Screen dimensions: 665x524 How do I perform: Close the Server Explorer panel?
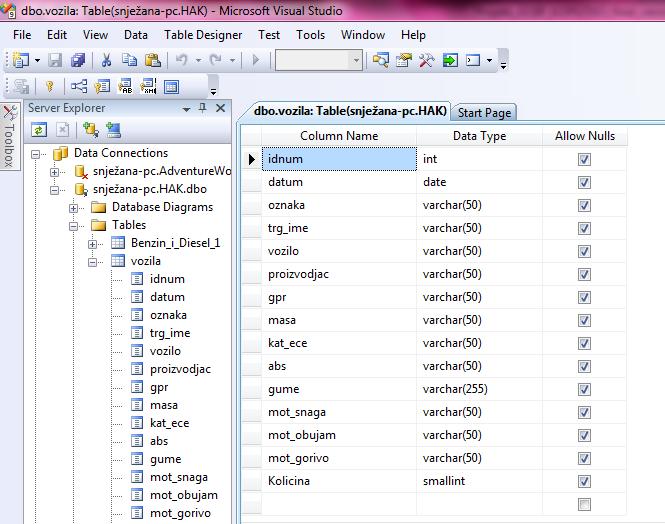tap(221, 108)
